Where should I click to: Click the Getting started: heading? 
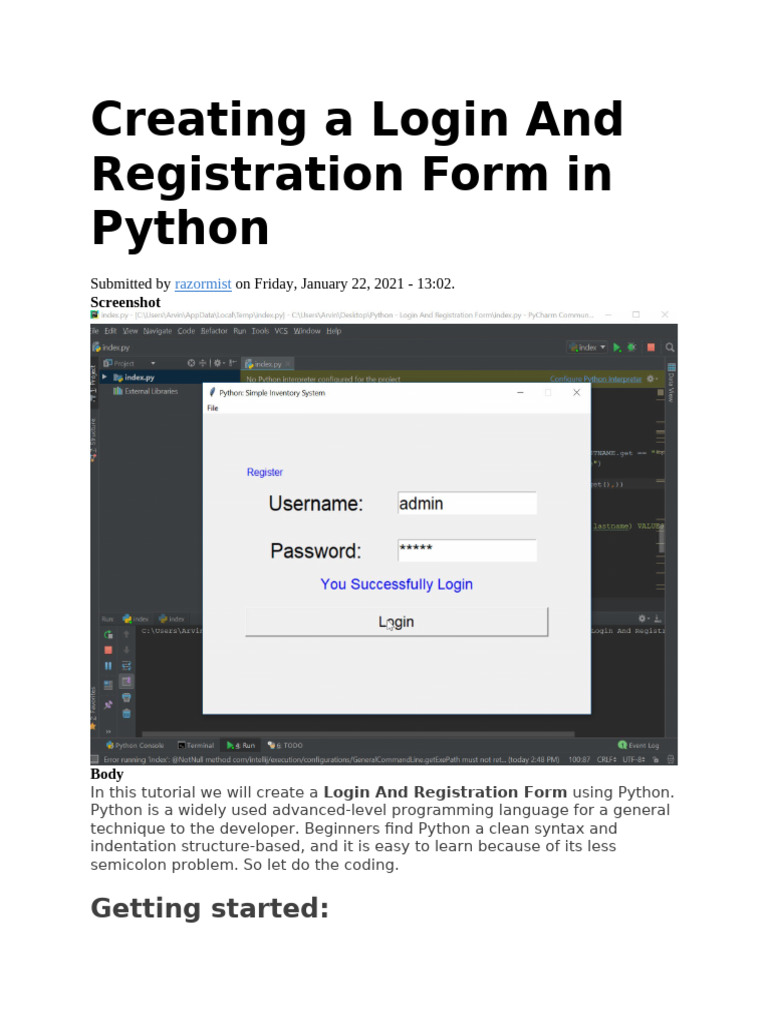[x=210, y=908]
